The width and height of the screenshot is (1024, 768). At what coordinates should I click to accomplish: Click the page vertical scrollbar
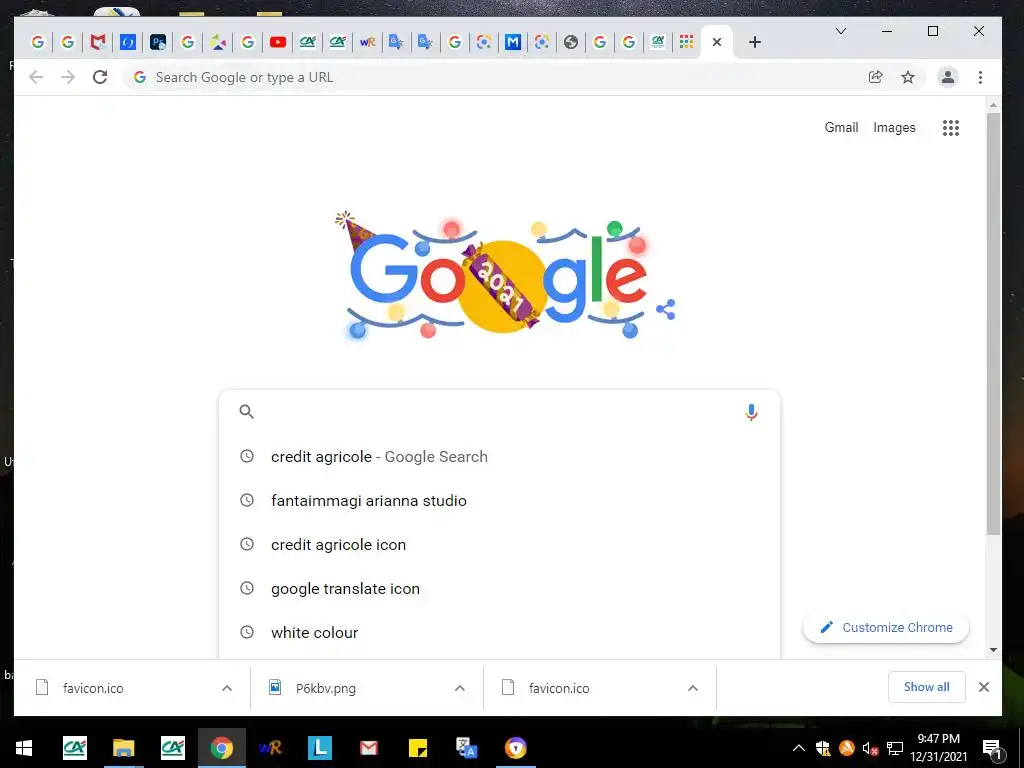pyautogui.click(x=993, y=323)
